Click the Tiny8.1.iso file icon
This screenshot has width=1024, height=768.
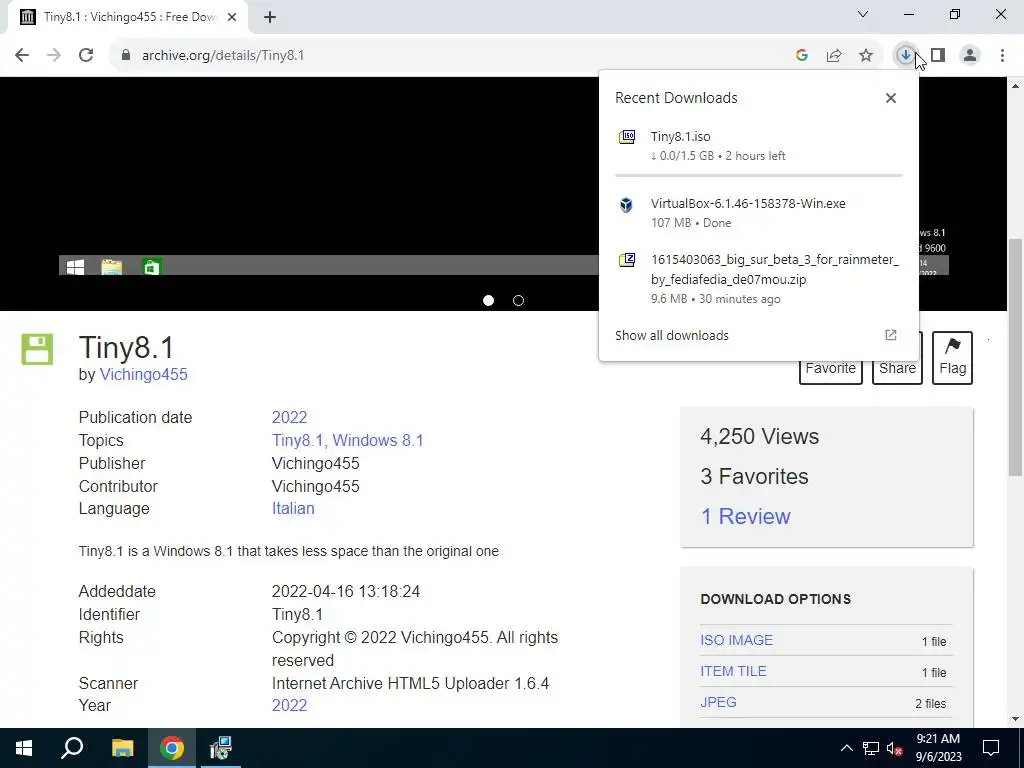tap(627, 137)
